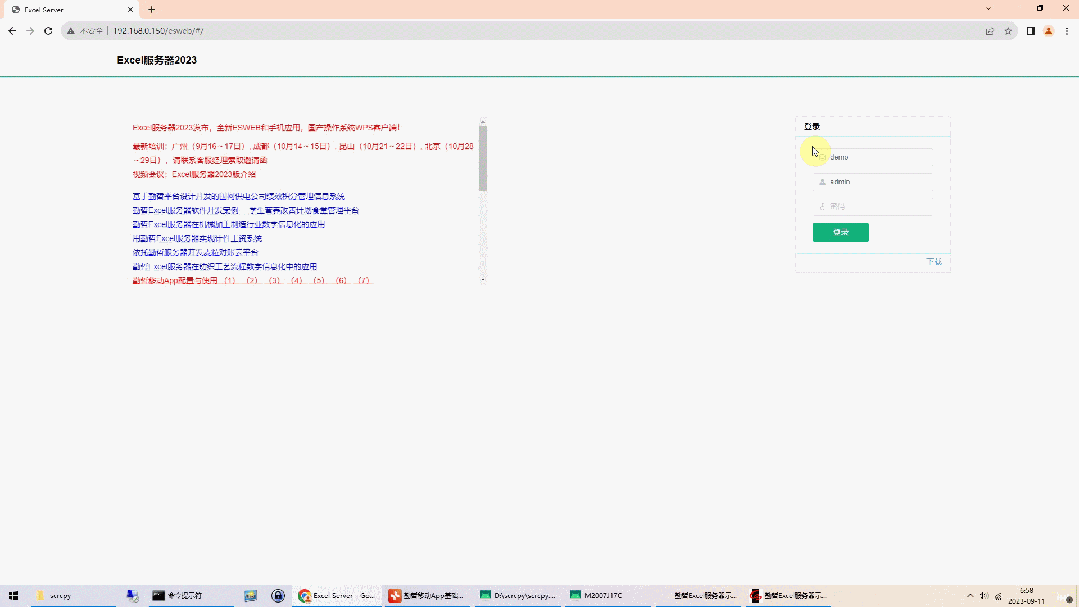This screenshot has width=1079, height=607.
Task: Switch to Chrome Excel Server taskbar item
Action: (x=336, y=596)
